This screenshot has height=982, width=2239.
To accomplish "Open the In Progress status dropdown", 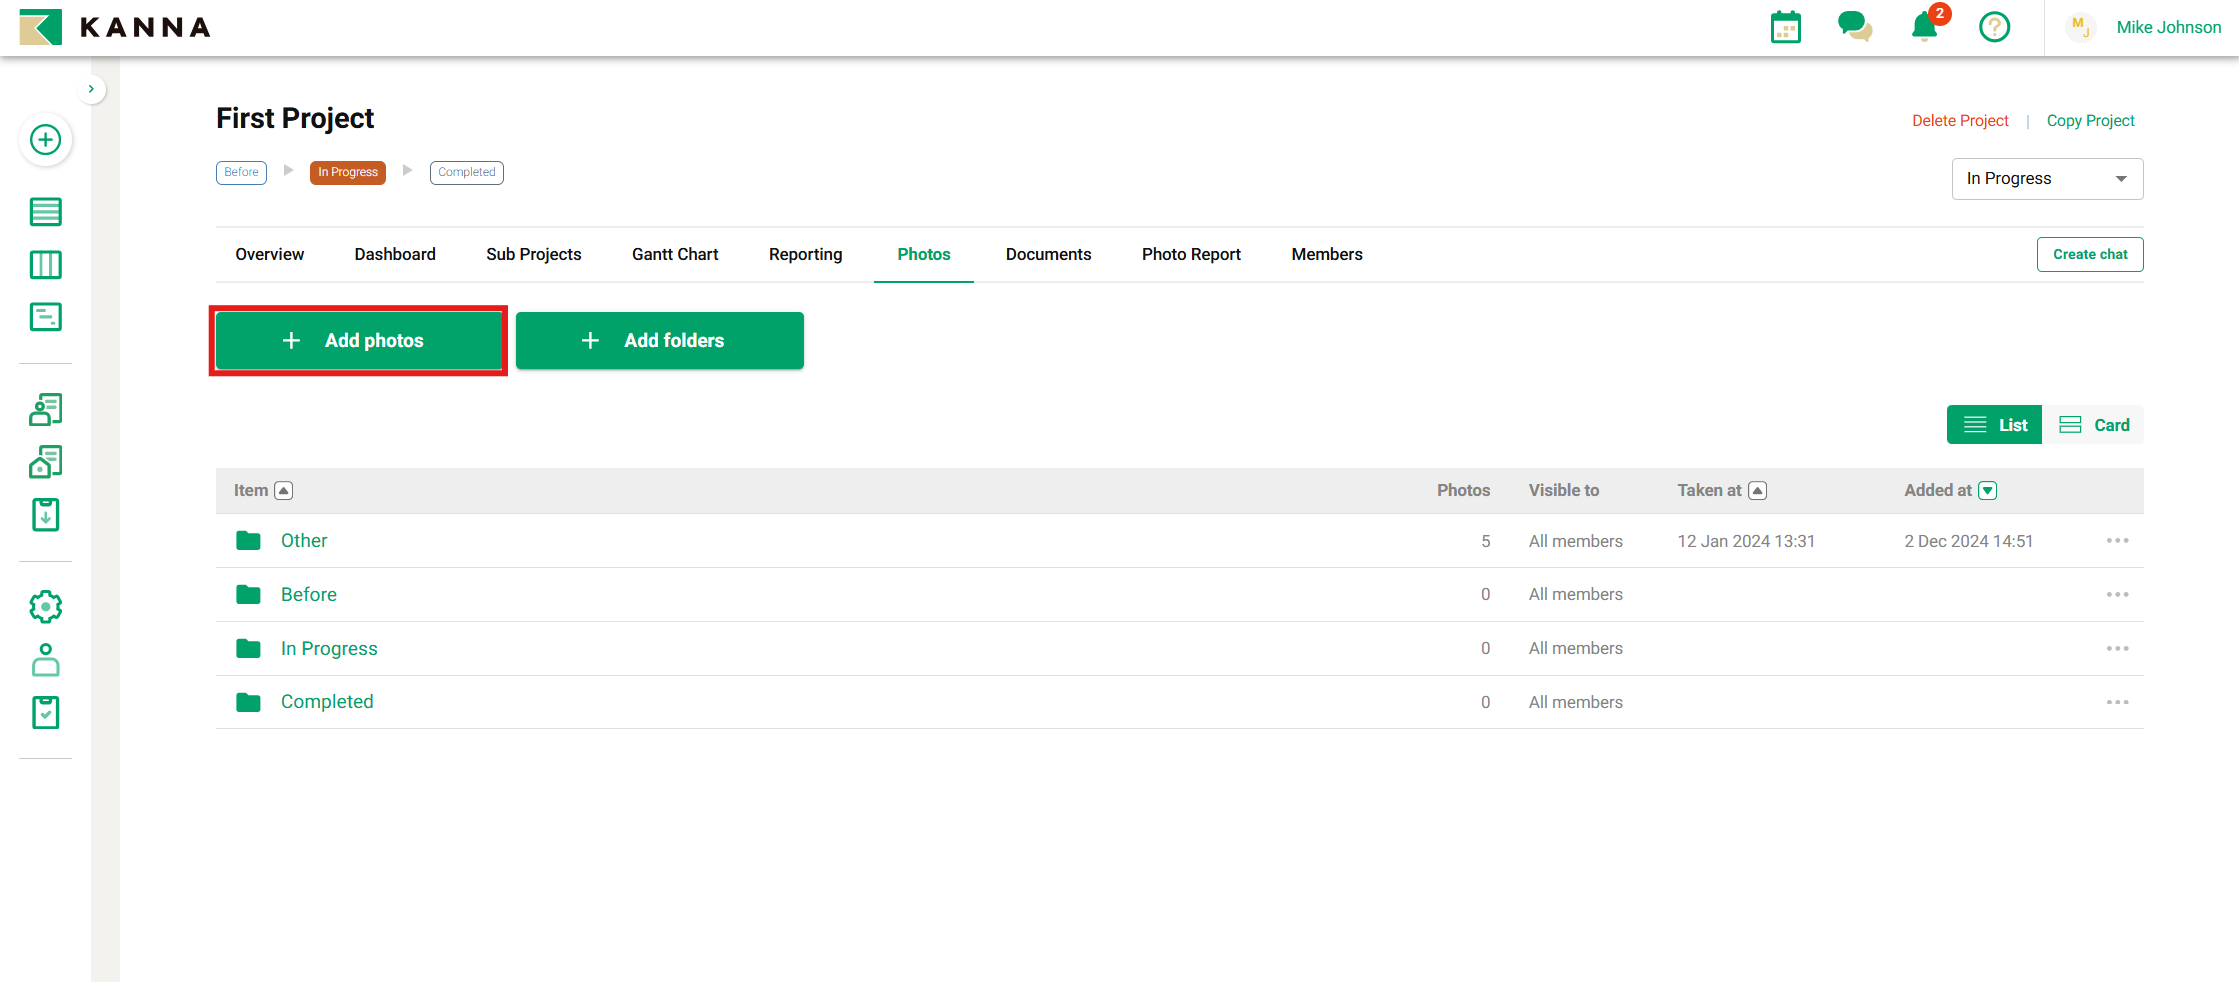I will tap(2046, 179).
